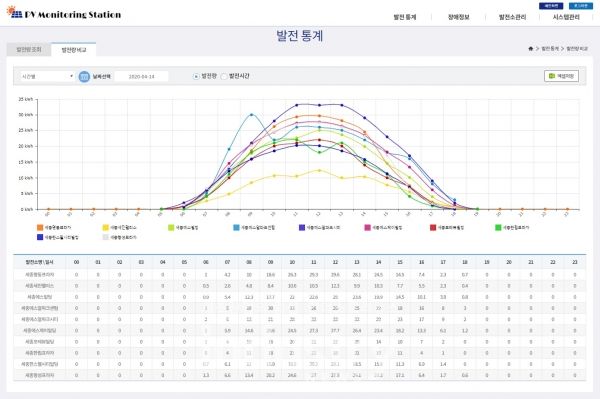Click the 27.7 table cell

tap(335, 331)
